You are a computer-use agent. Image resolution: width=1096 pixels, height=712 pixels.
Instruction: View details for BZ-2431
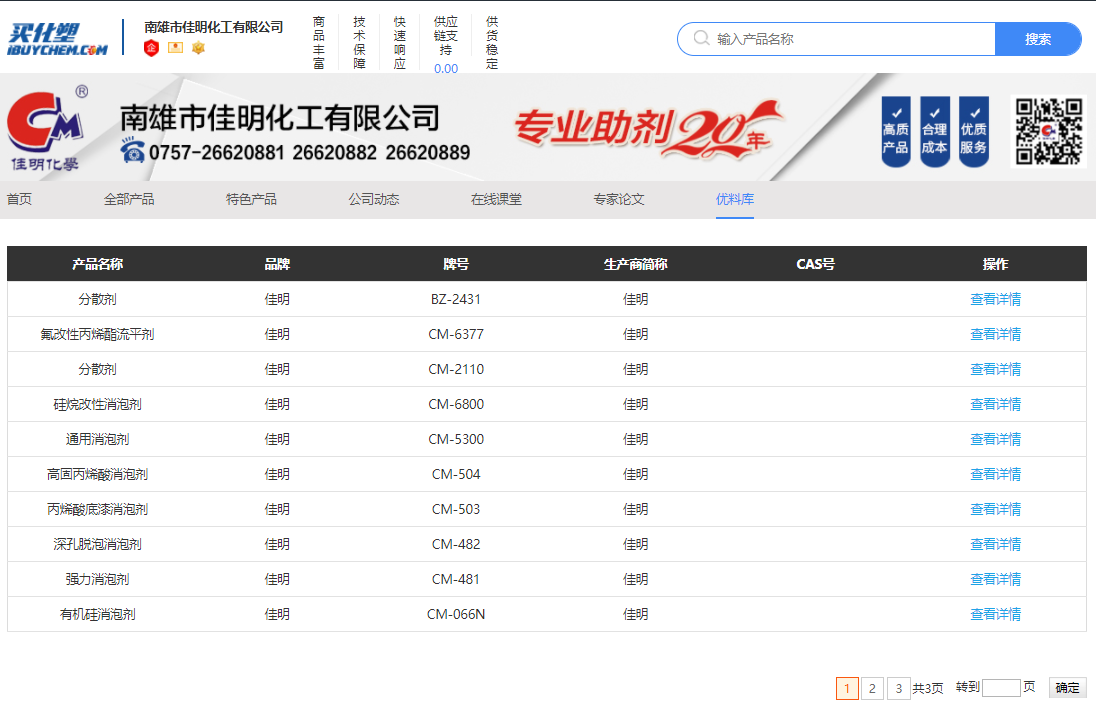pos(995,300)
